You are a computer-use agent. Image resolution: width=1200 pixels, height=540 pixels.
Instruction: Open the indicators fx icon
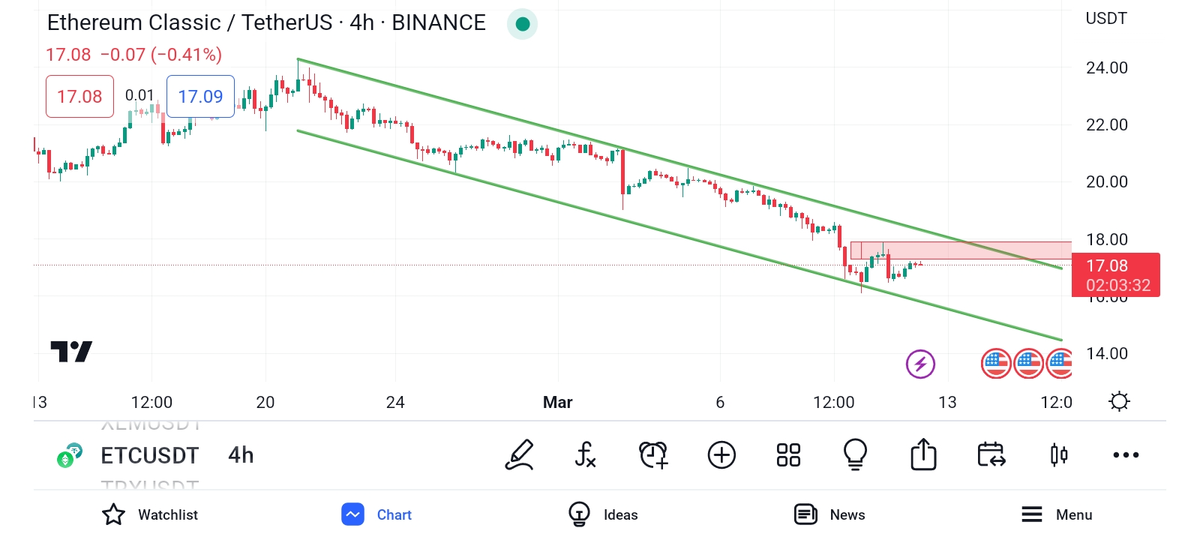(x=586, y=455)
